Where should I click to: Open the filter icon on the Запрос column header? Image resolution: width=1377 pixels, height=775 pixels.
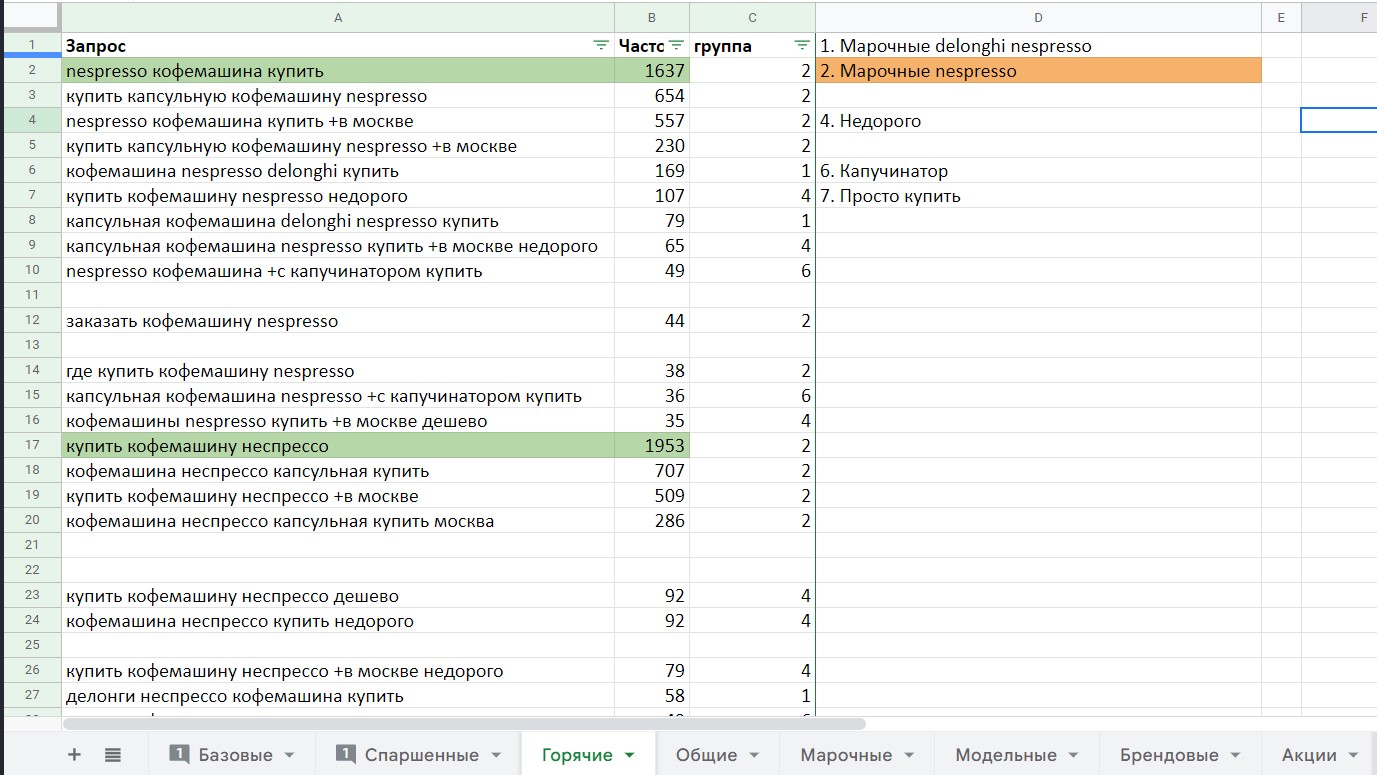pyautogui.click(x=600, y=45)
